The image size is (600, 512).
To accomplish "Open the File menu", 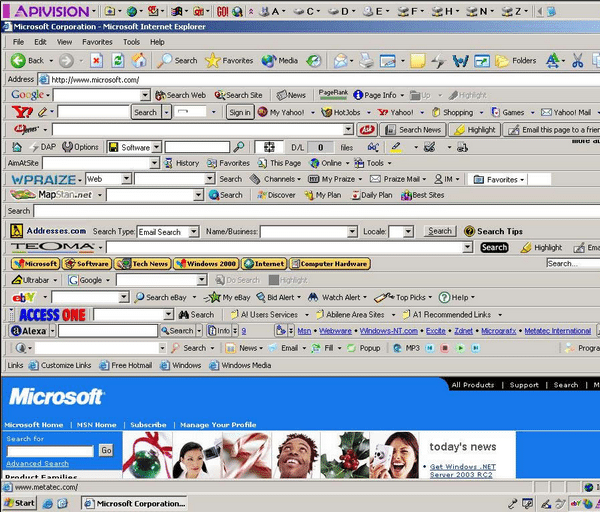I will (18, 42).
